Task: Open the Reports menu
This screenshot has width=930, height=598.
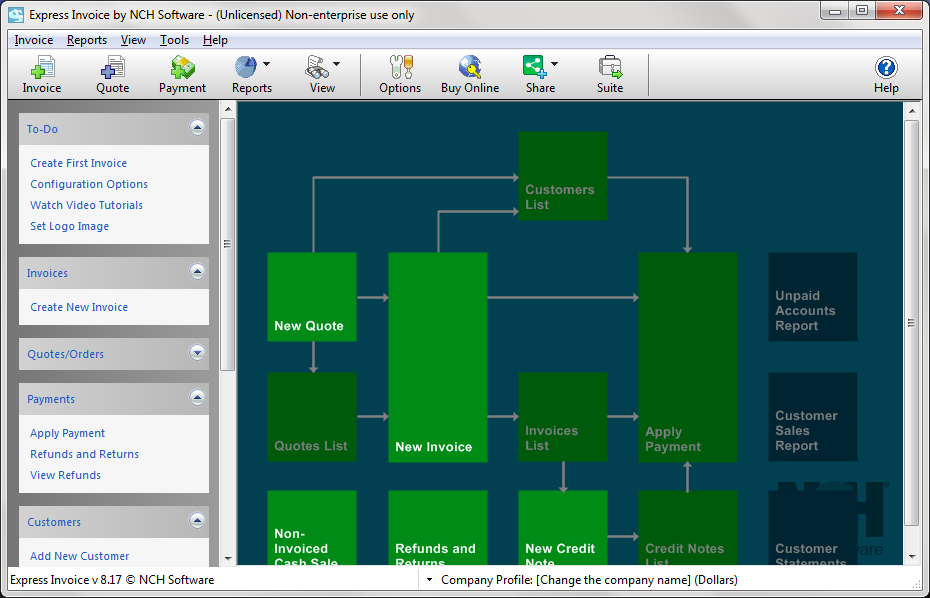Action: point(86,40)
